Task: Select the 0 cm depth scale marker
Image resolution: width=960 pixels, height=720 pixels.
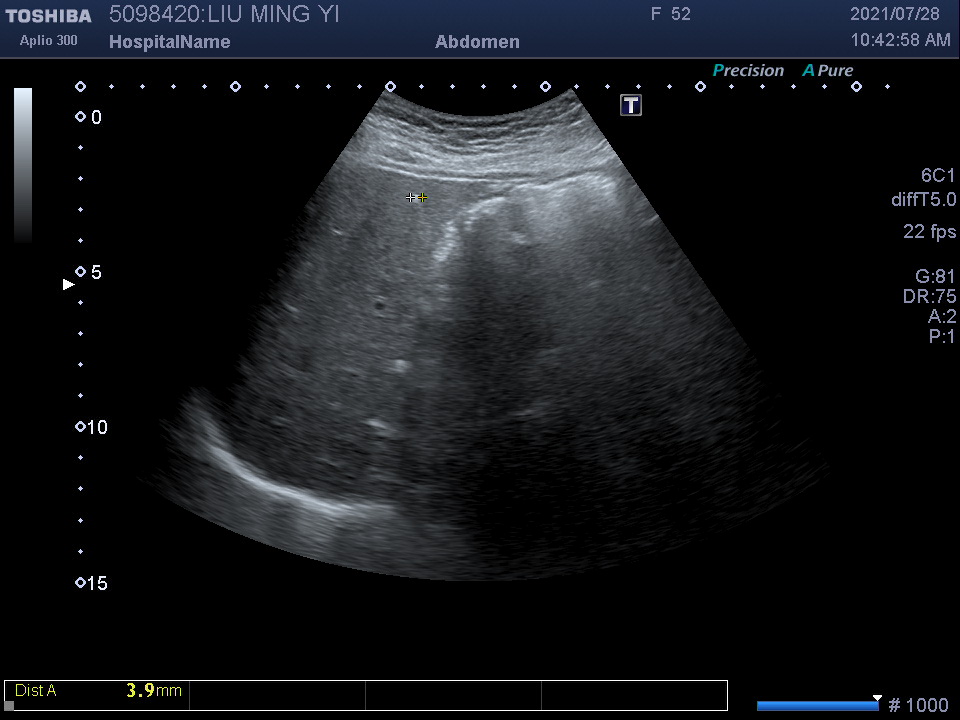Action: (81, 117)
